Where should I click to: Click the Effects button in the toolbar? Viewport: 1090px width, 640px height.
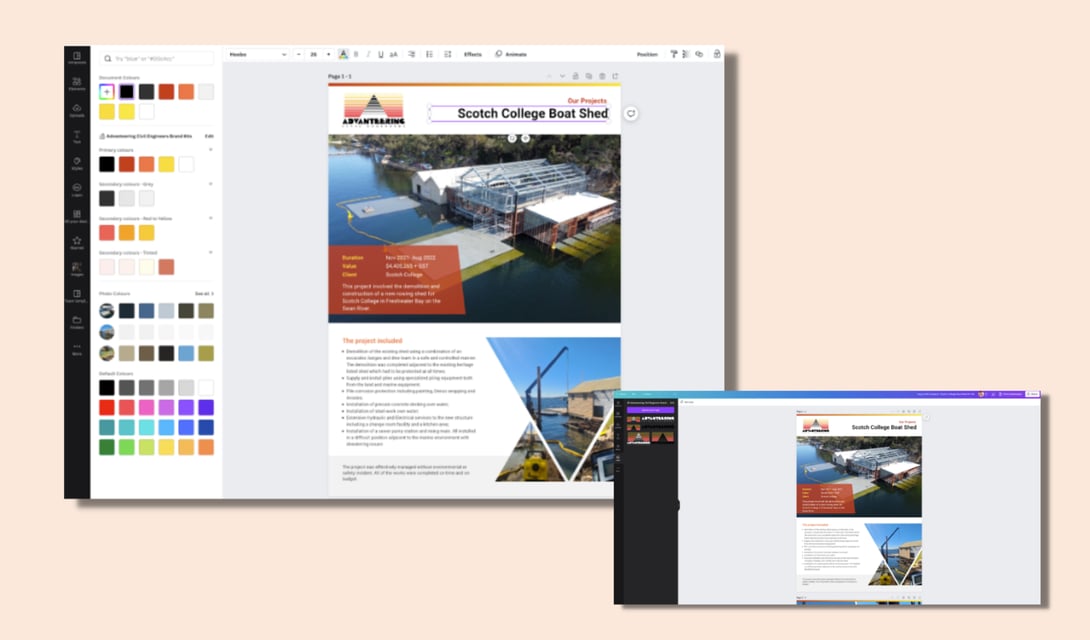(473, 54)
